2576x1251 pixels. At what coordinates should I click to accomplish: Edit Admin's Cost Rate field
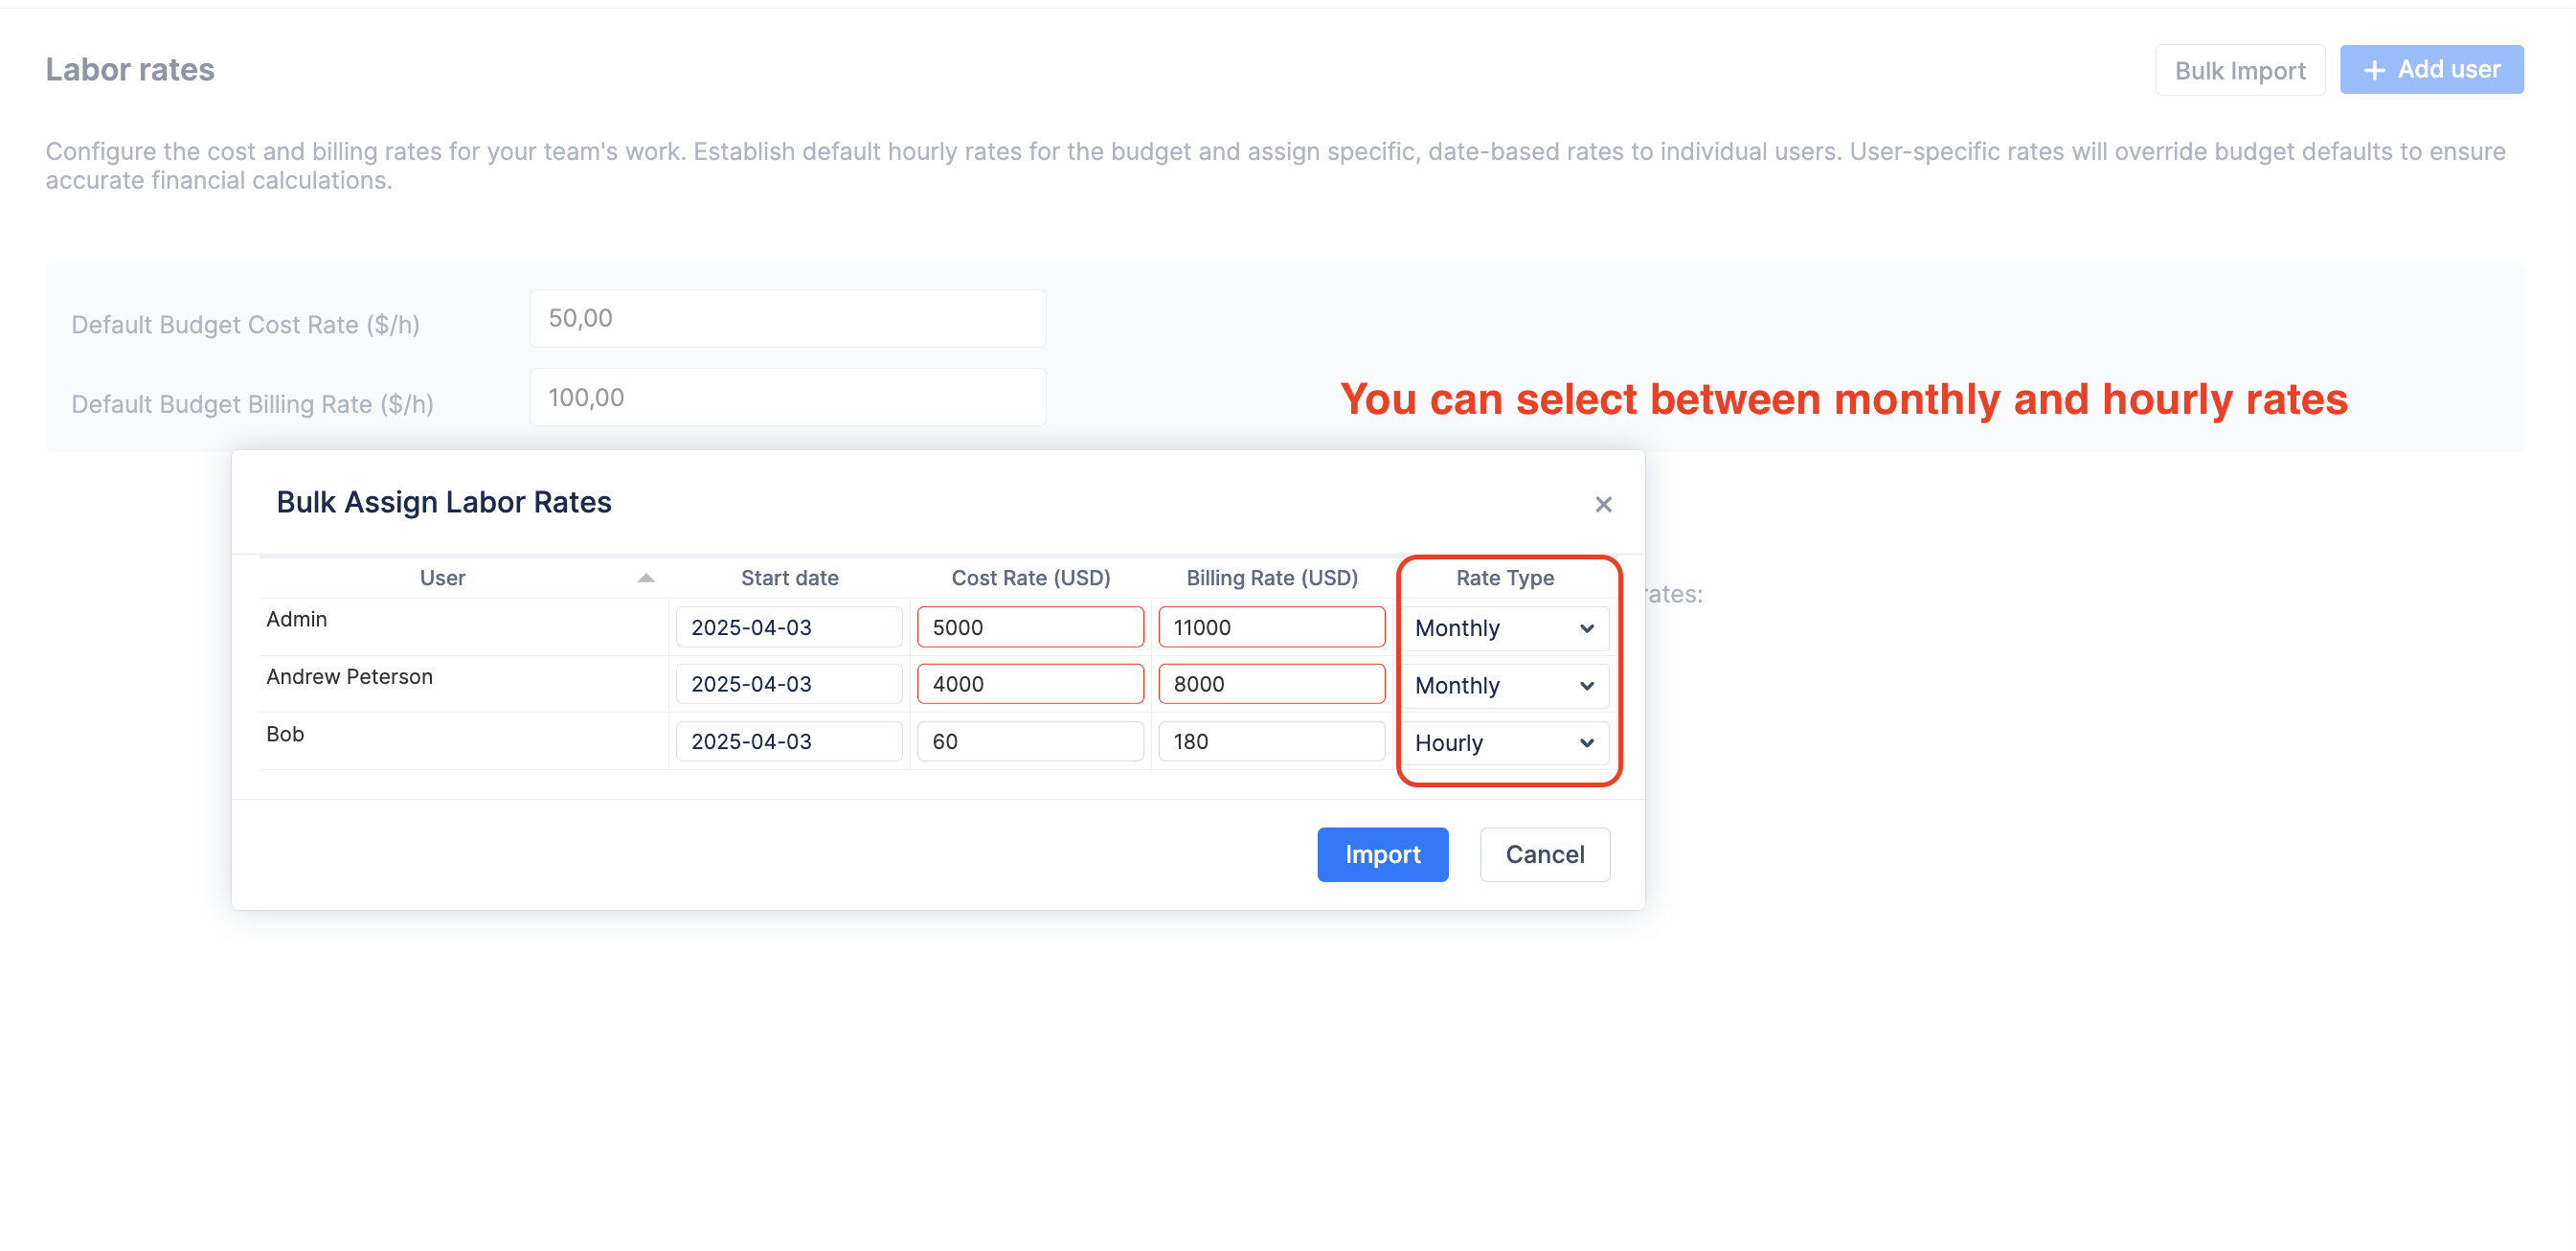(x=1029, y=627)
